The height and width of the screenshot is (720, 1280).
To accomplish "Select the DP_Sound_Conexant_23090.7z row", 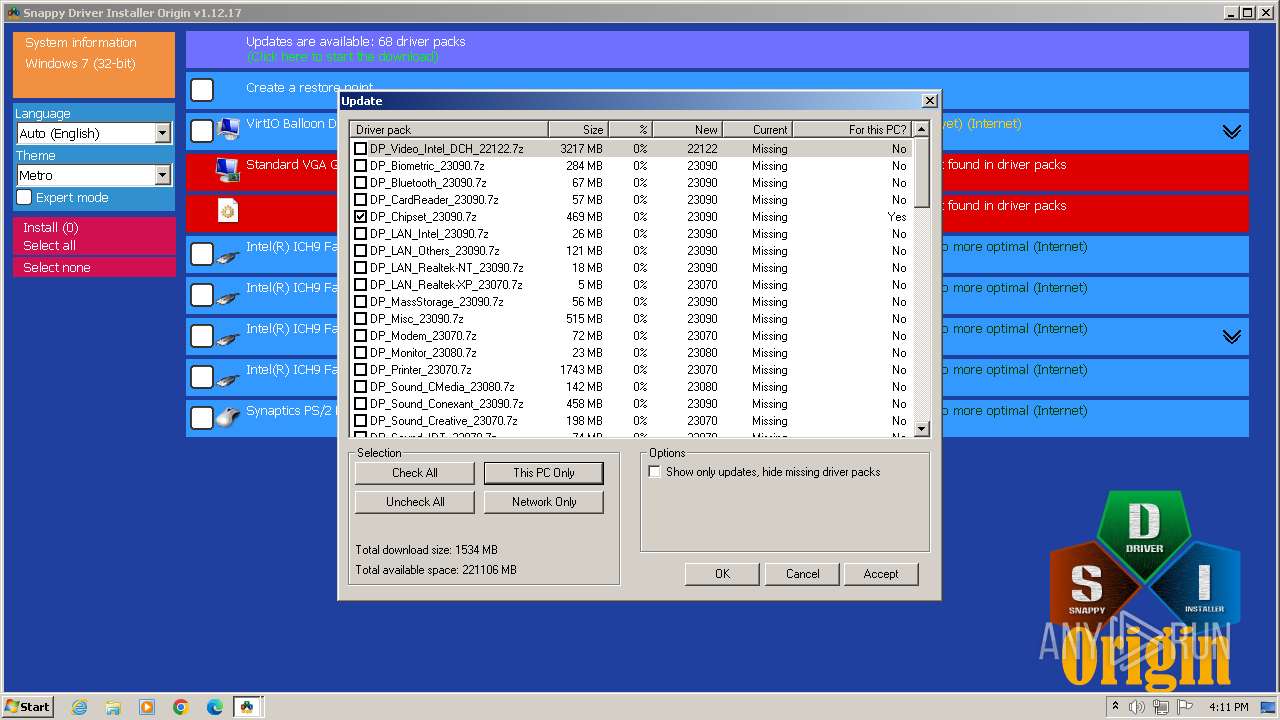I will tap(630, 404).
